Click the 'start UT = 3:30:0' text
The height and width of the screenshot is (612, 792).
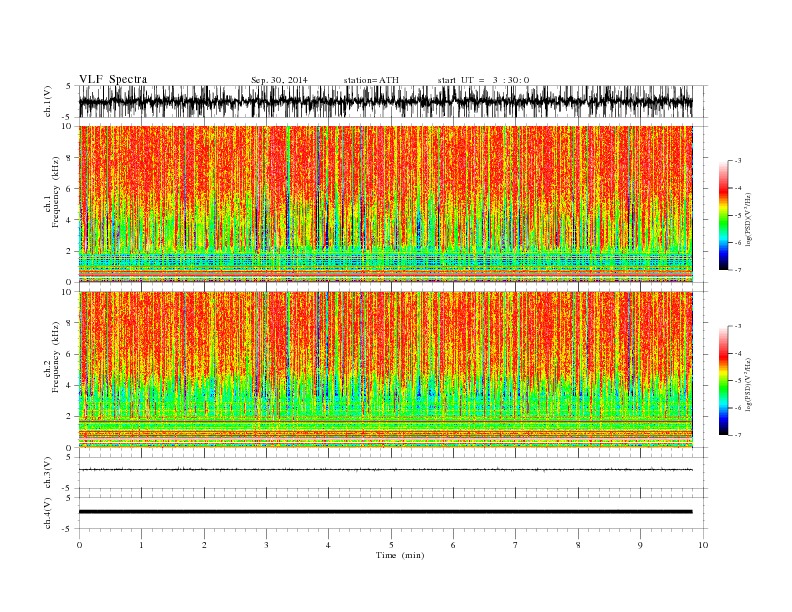click(483, 80)
